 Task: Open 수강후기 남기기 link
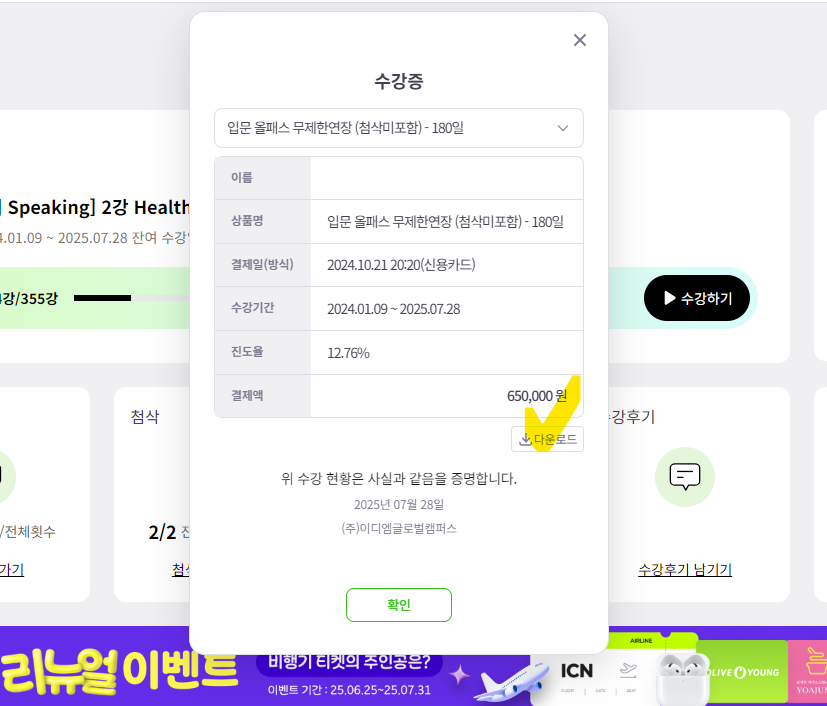coord(685,569)
